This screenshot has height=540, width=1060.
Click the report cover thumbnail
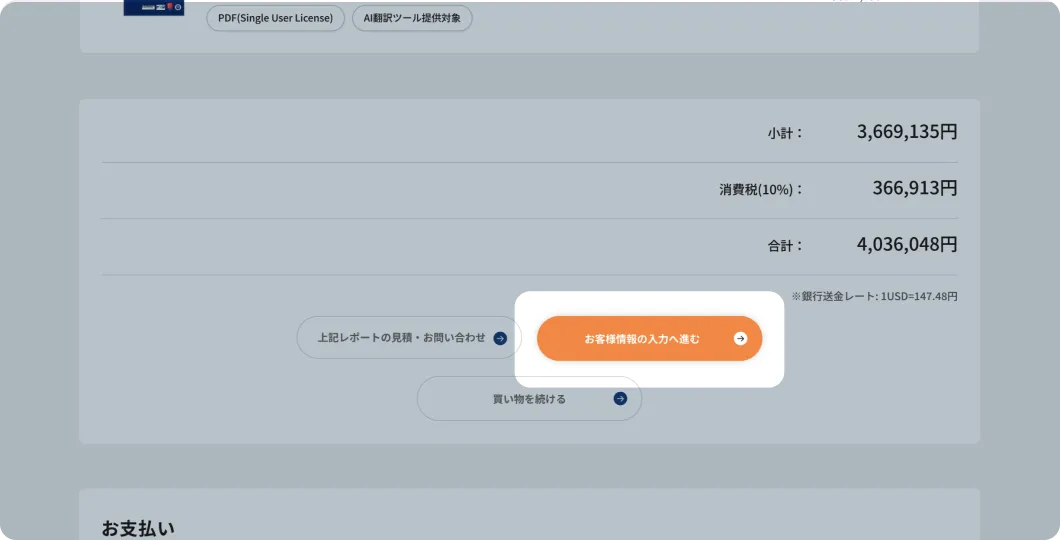point(154,7)
